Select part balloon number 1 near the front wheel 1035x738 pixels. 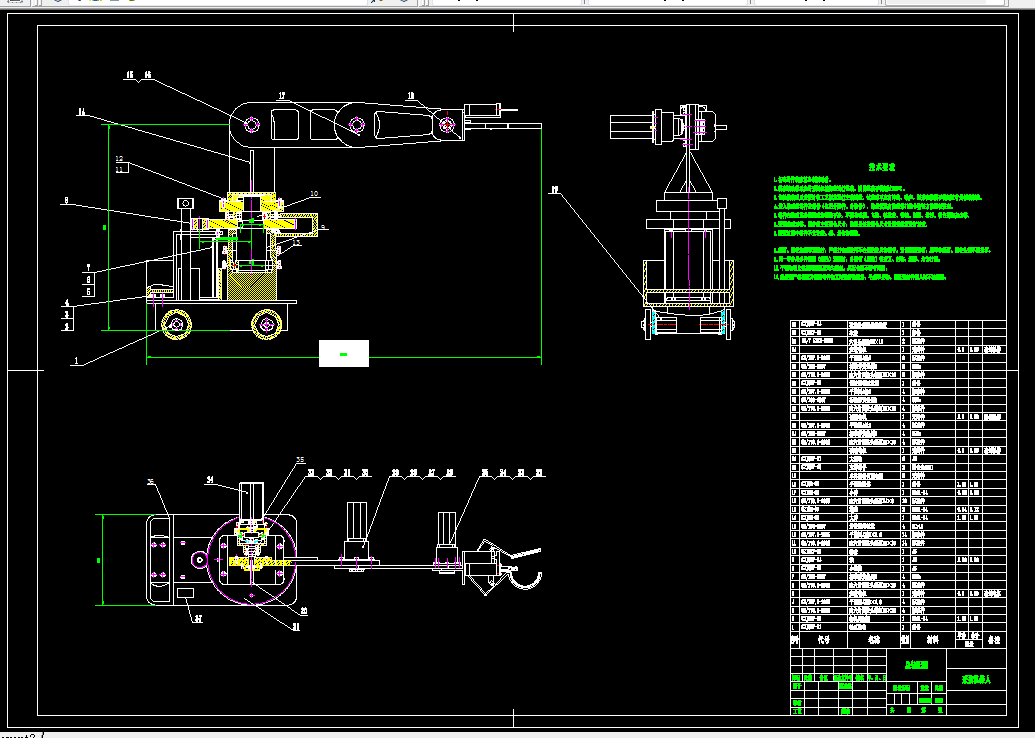click(x=77, y=361)
